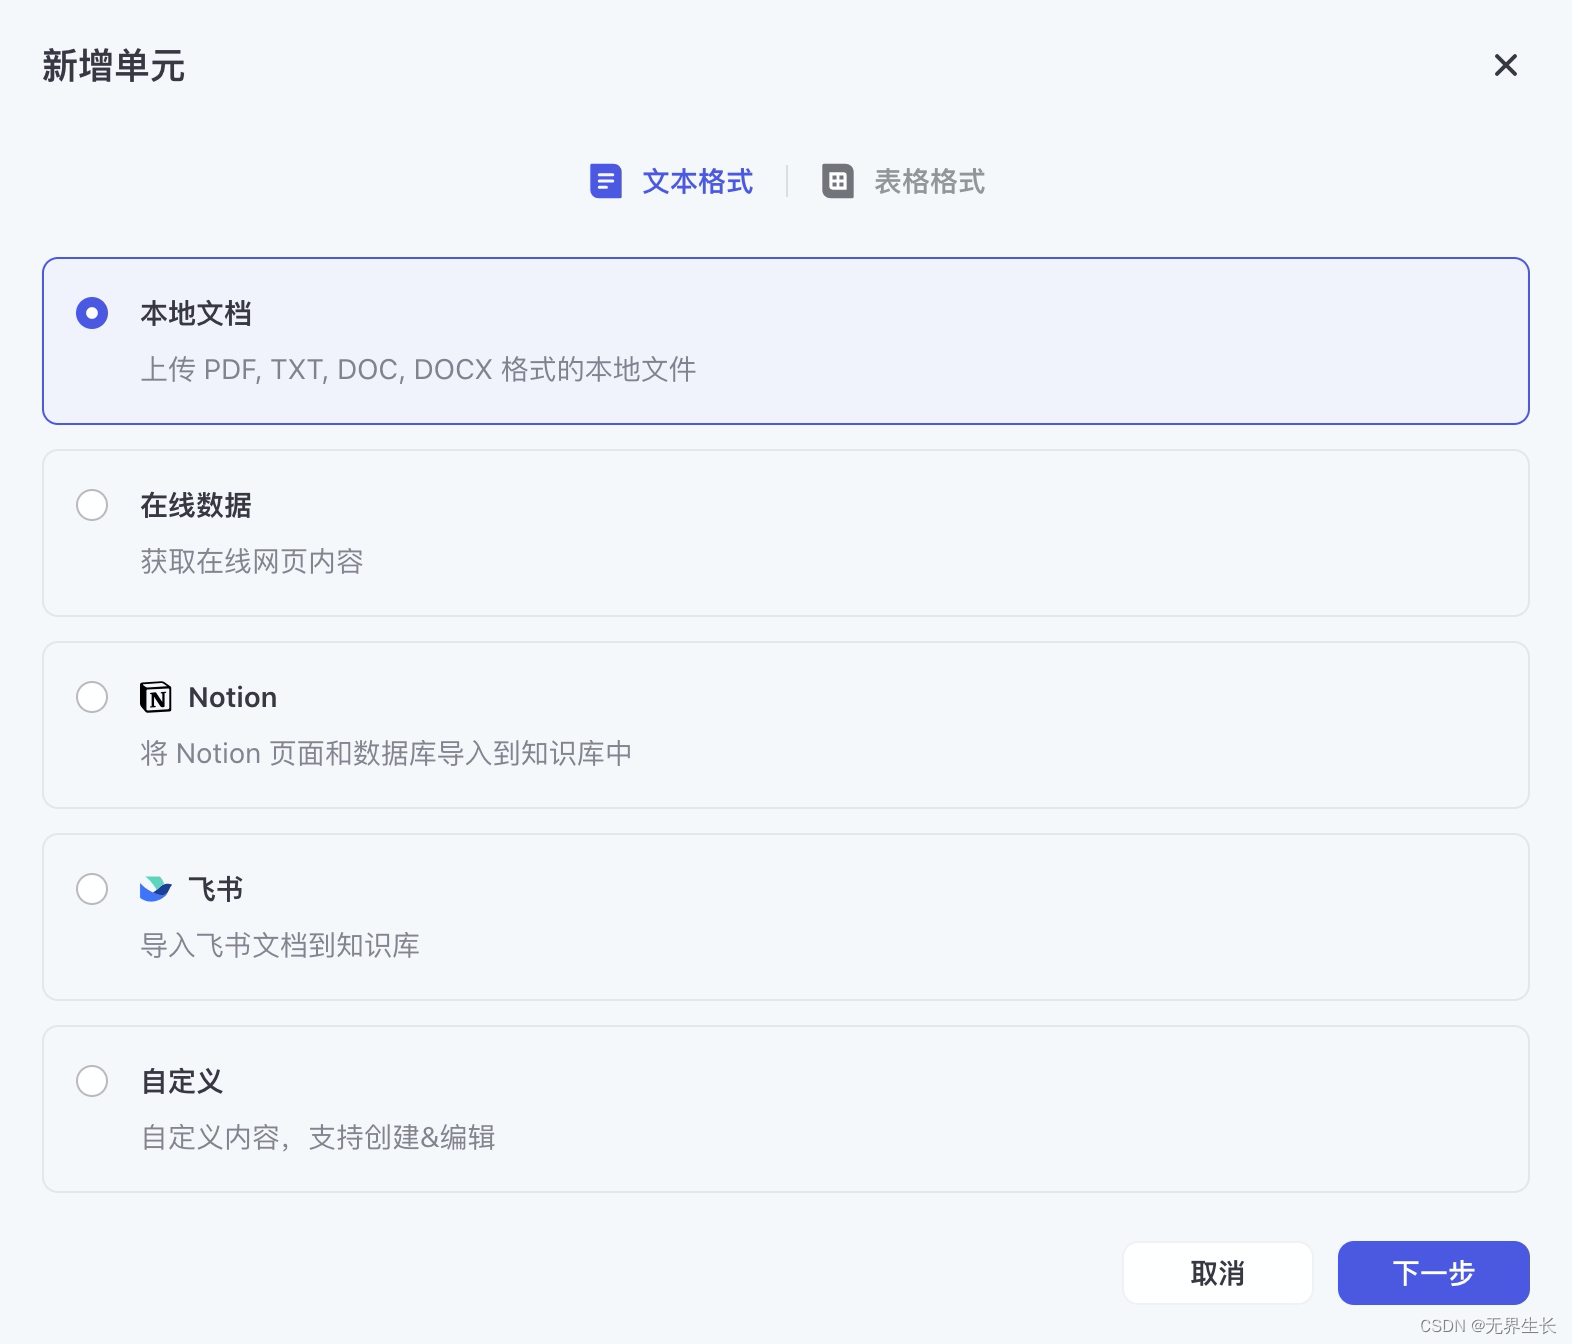Click description 获取在线网页内容

tap(252, 562)
